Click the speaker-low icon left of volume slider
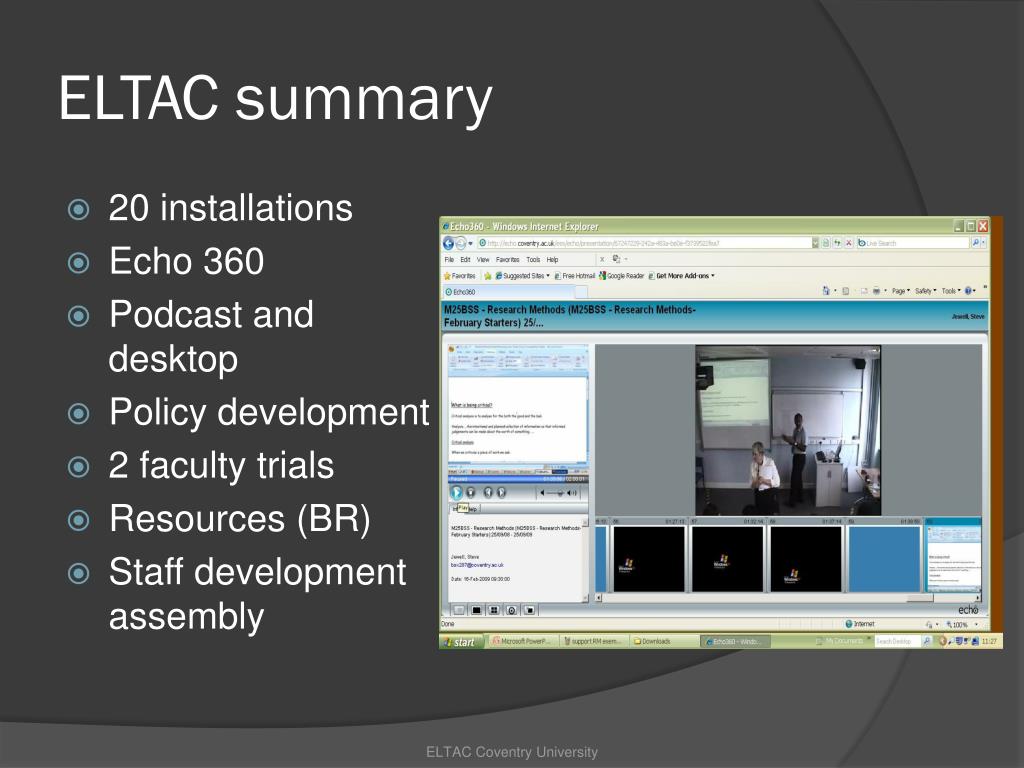The image size is (1024, 768). click(x=542, y=493)
